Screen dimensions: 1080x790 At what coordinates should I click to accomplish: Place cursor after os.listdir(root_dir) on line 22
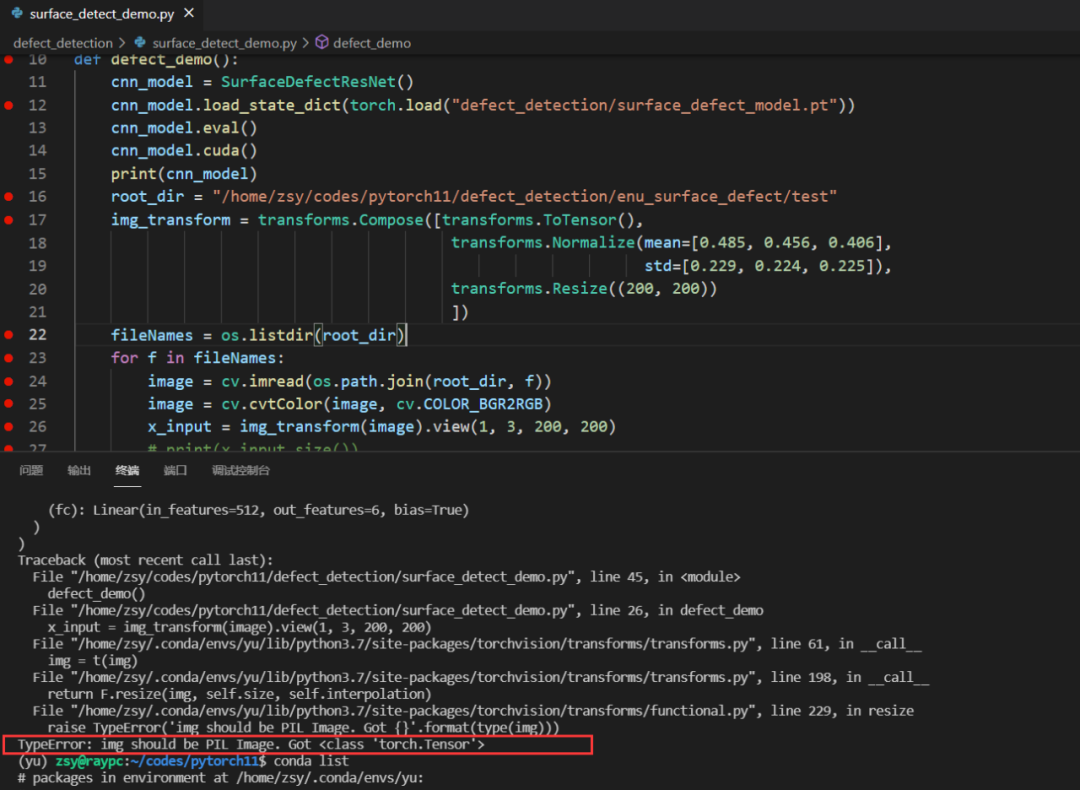pos(407,335)
